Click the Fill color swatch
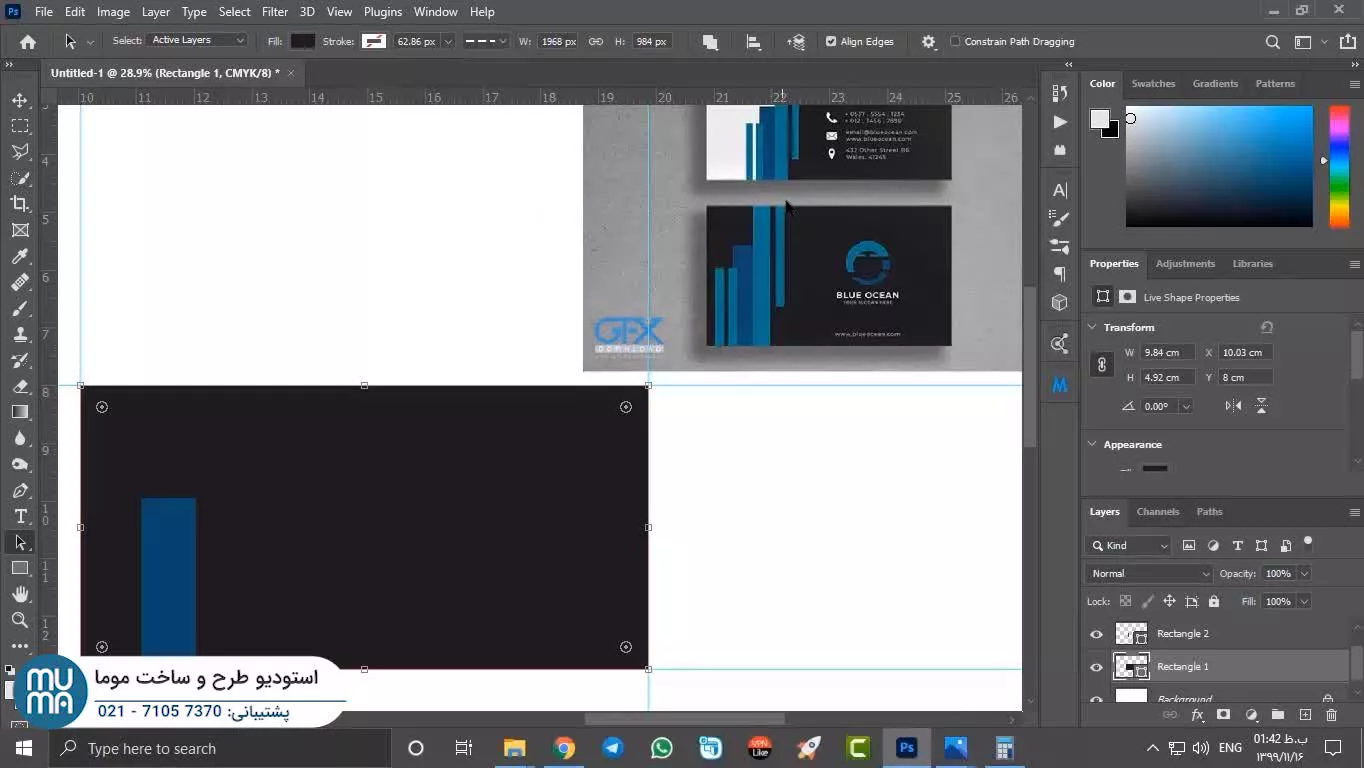Screen dimensions: 1364x768 tap(303, 42)
